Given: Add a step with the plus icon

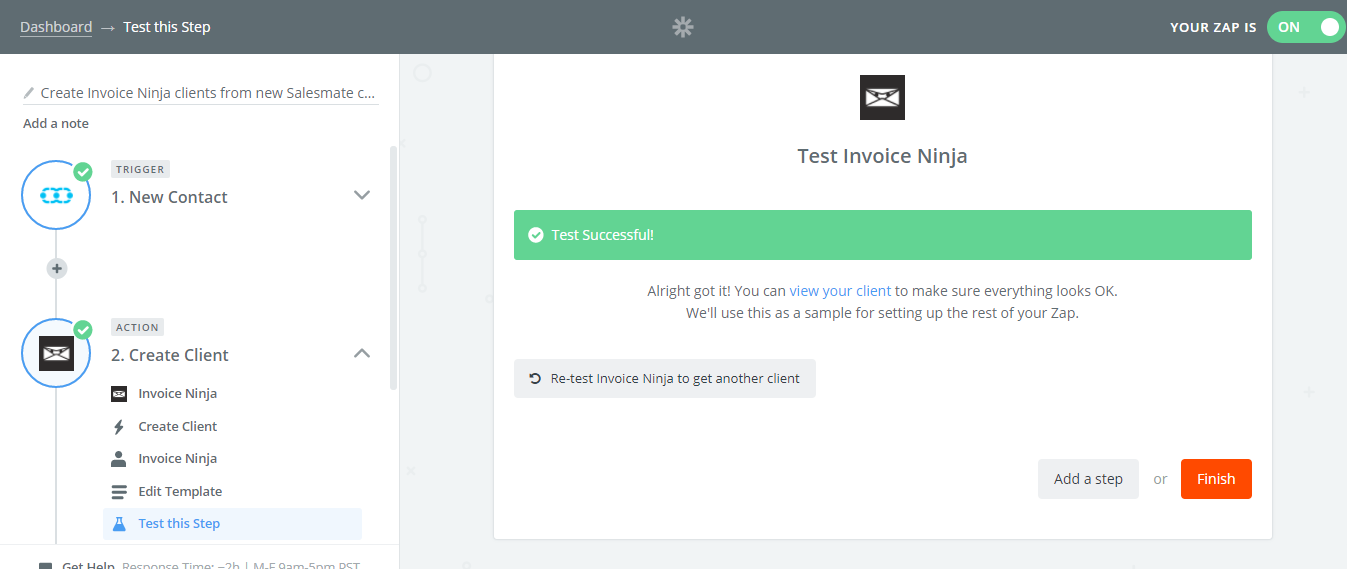Looking at the screenshot, I should click(56, 268).
